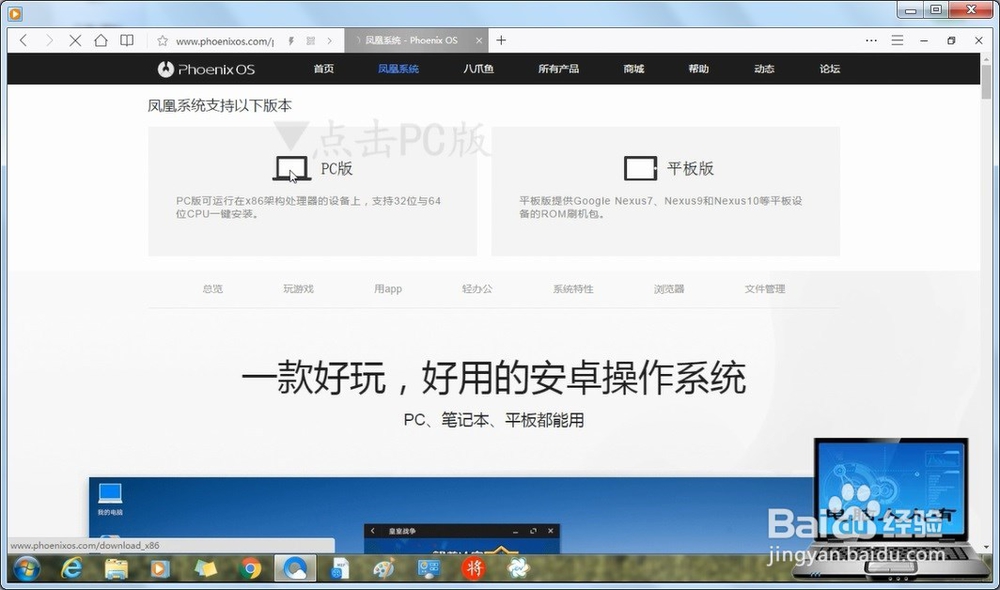Stop page loading with the X button
This screenshot has height=590, width=1000.
pyautogui.click(x=75, y=40)
